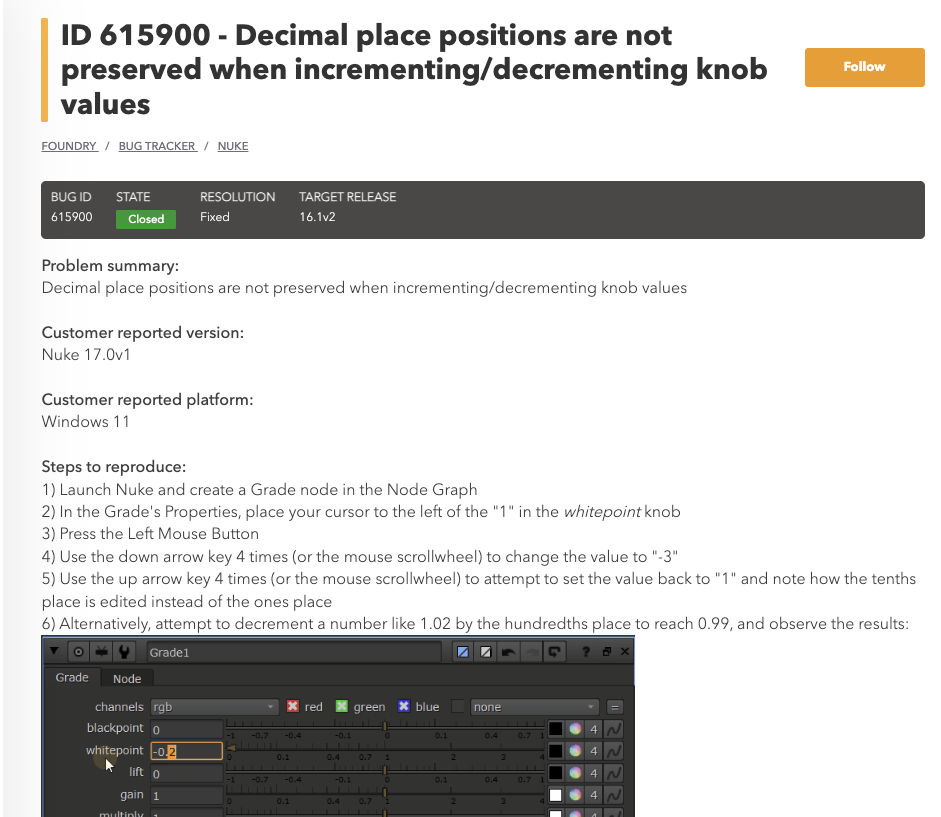Screen dimensions: 941x817
Task: Click the whitepoint black color swatch
Action: pyautogui.click(x=556, y=751)
